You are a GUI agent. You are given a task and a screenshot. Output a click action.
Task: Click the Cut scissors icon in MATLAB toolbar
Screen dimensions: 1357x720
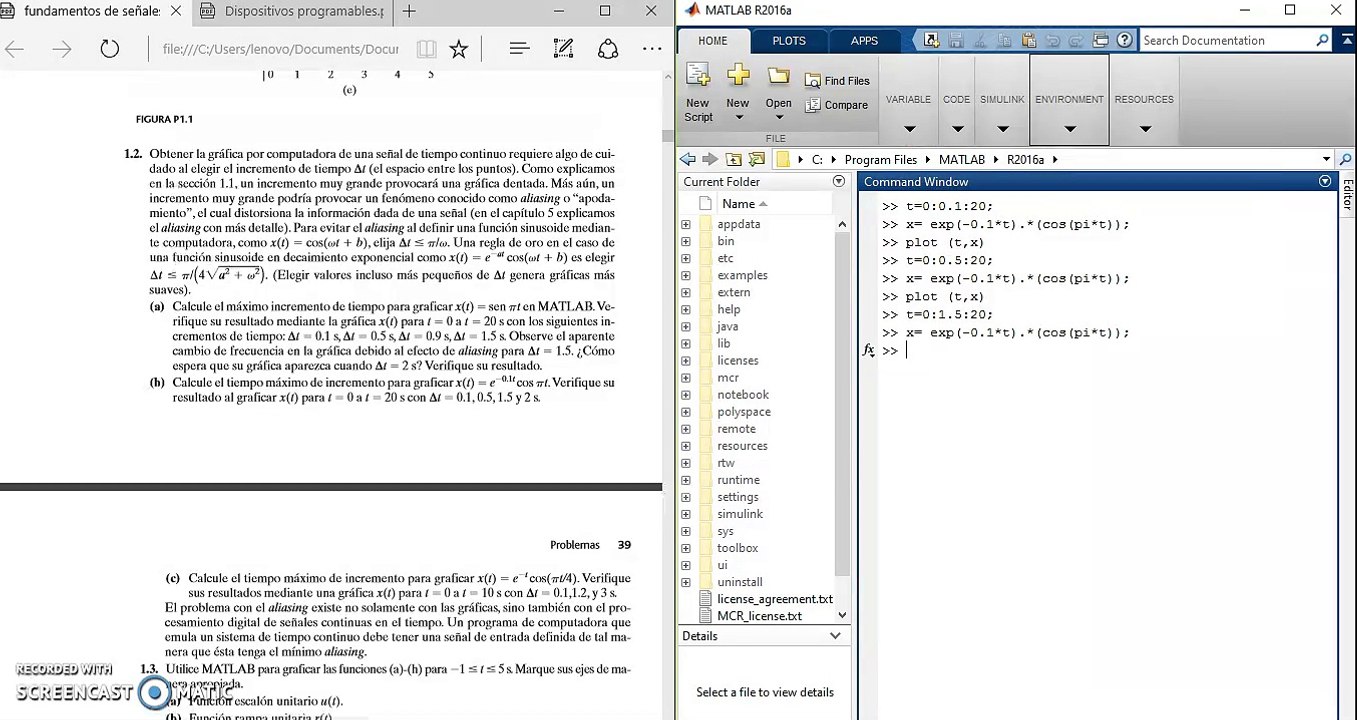980,40
